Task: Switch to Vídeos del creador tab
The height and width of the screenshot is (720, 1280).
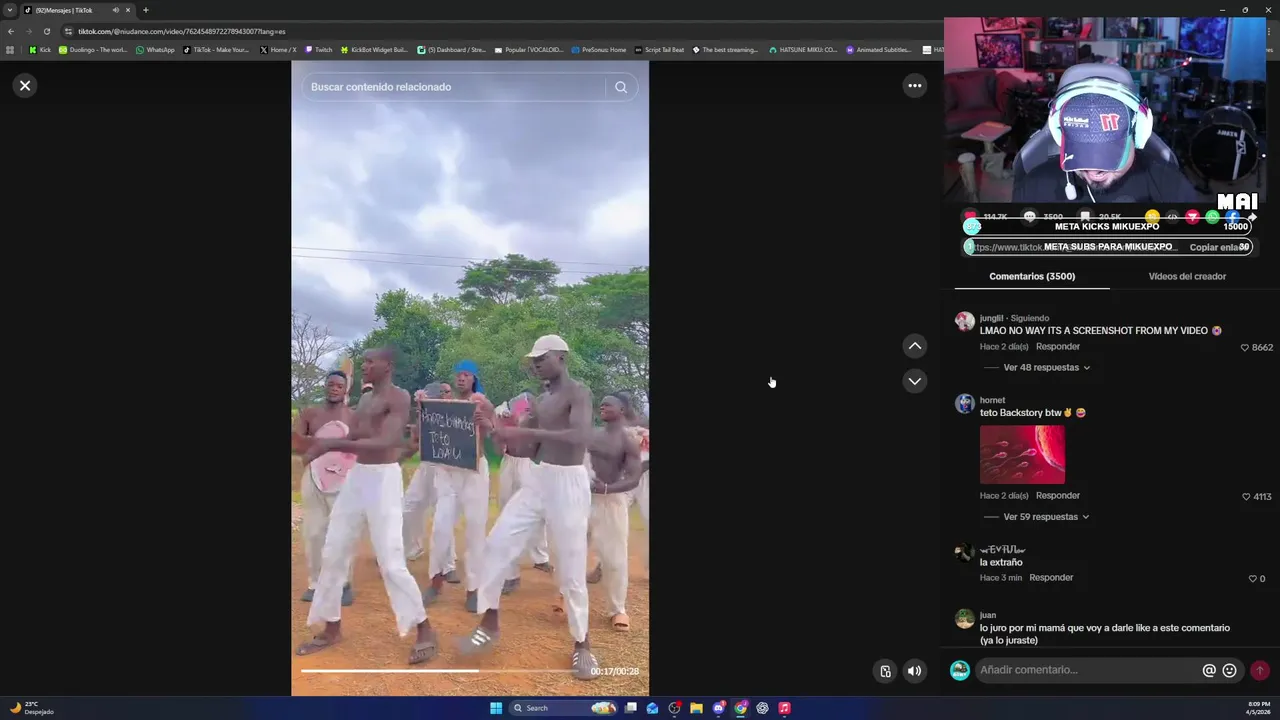Action: coord(1187,276)
